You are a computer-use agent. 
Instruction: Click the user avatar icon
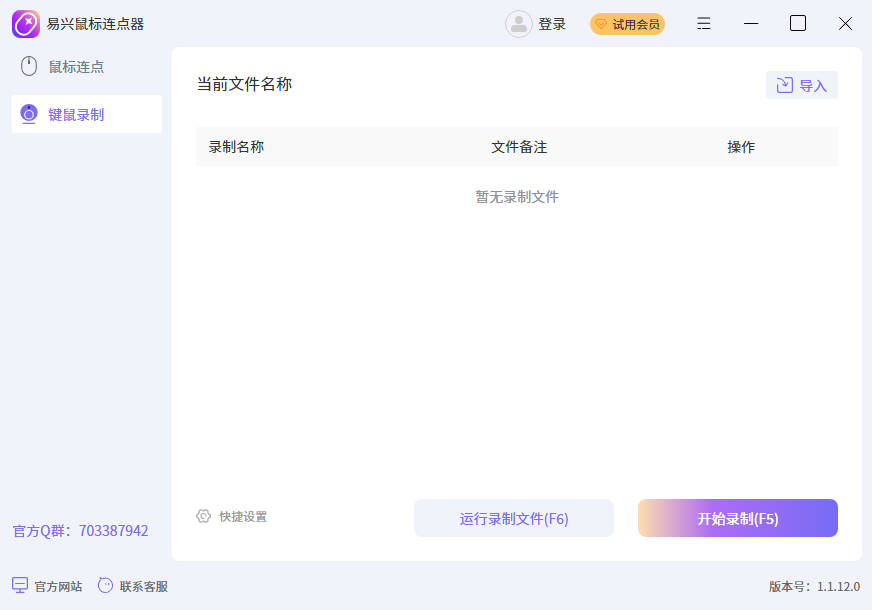[518, 24]
